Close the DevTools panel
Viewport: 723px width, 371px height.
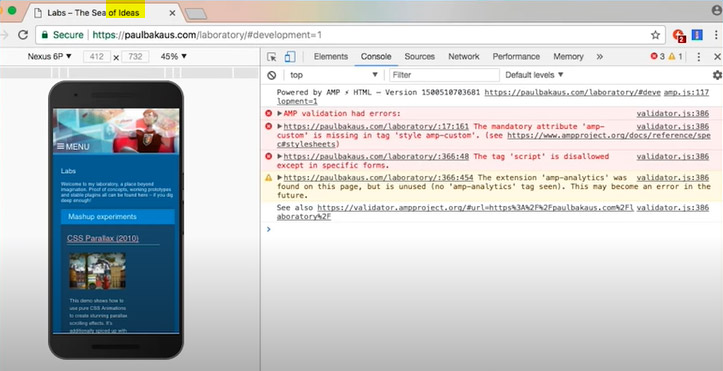tap(717, 57)
